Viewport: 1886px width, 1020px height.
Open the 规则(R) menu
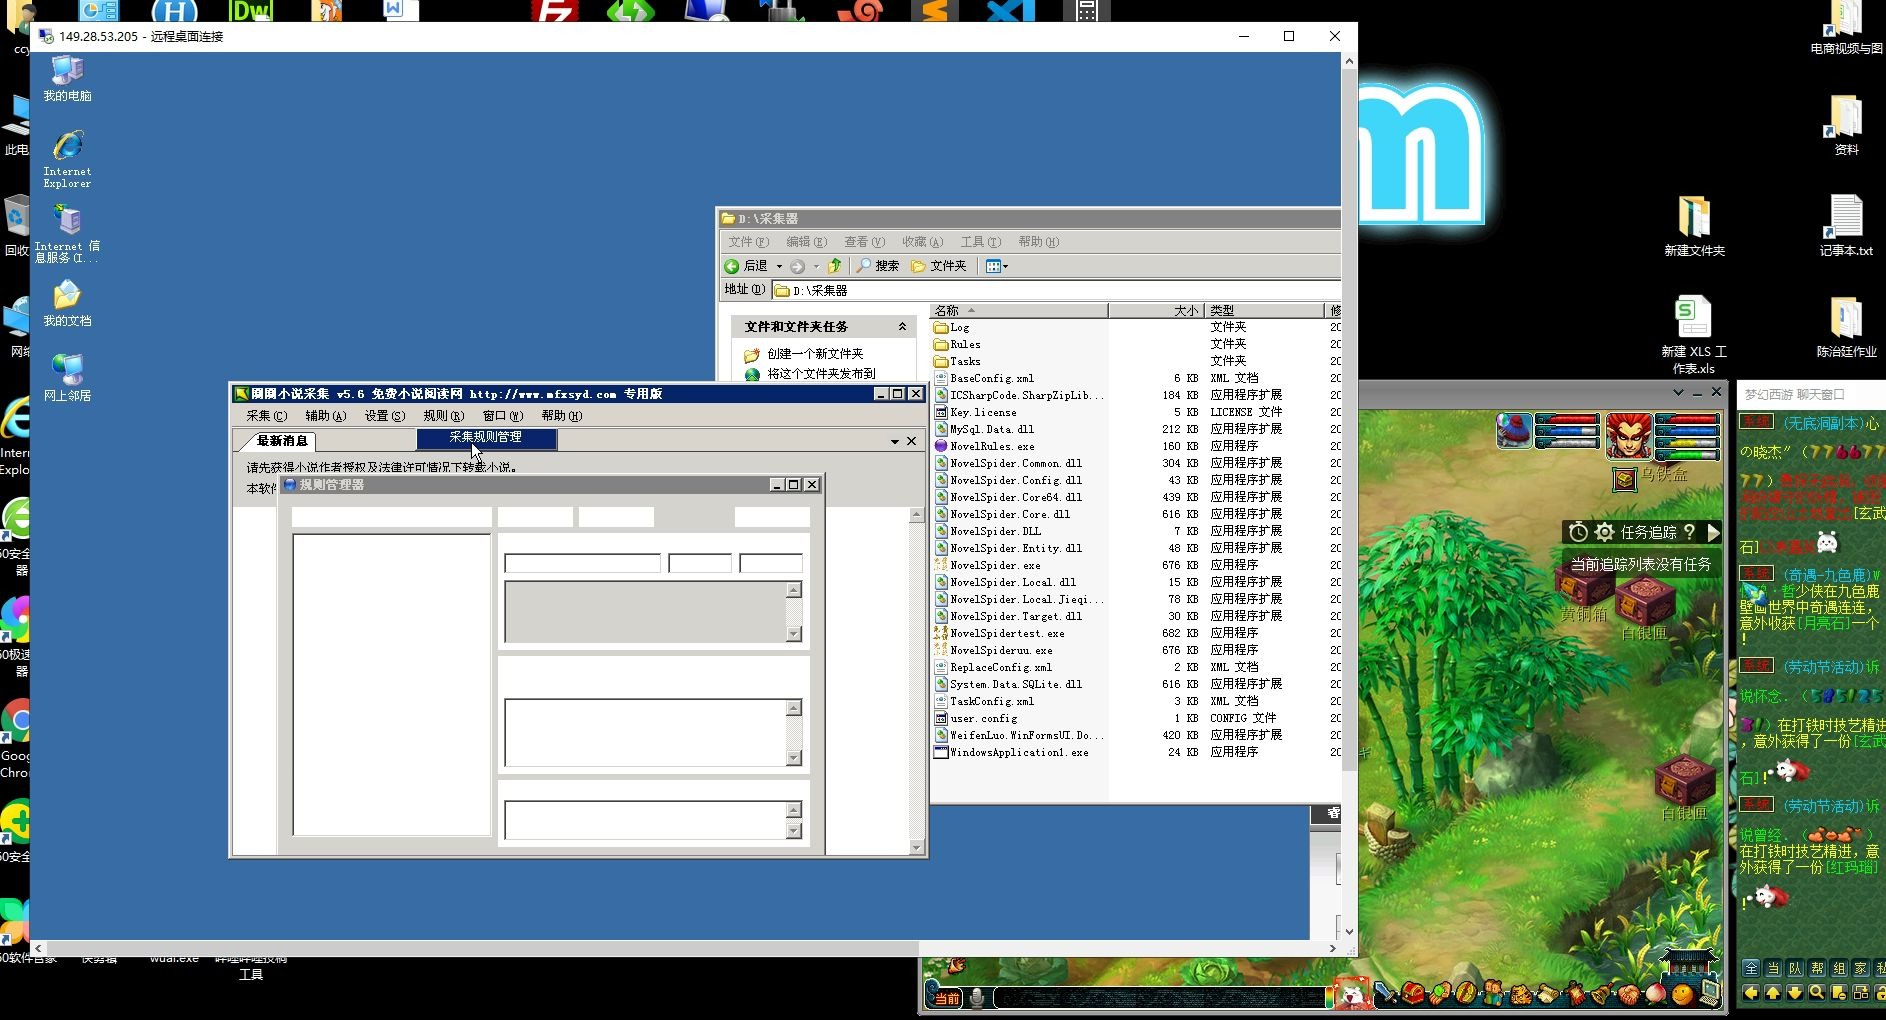click(x=443, y=416)
